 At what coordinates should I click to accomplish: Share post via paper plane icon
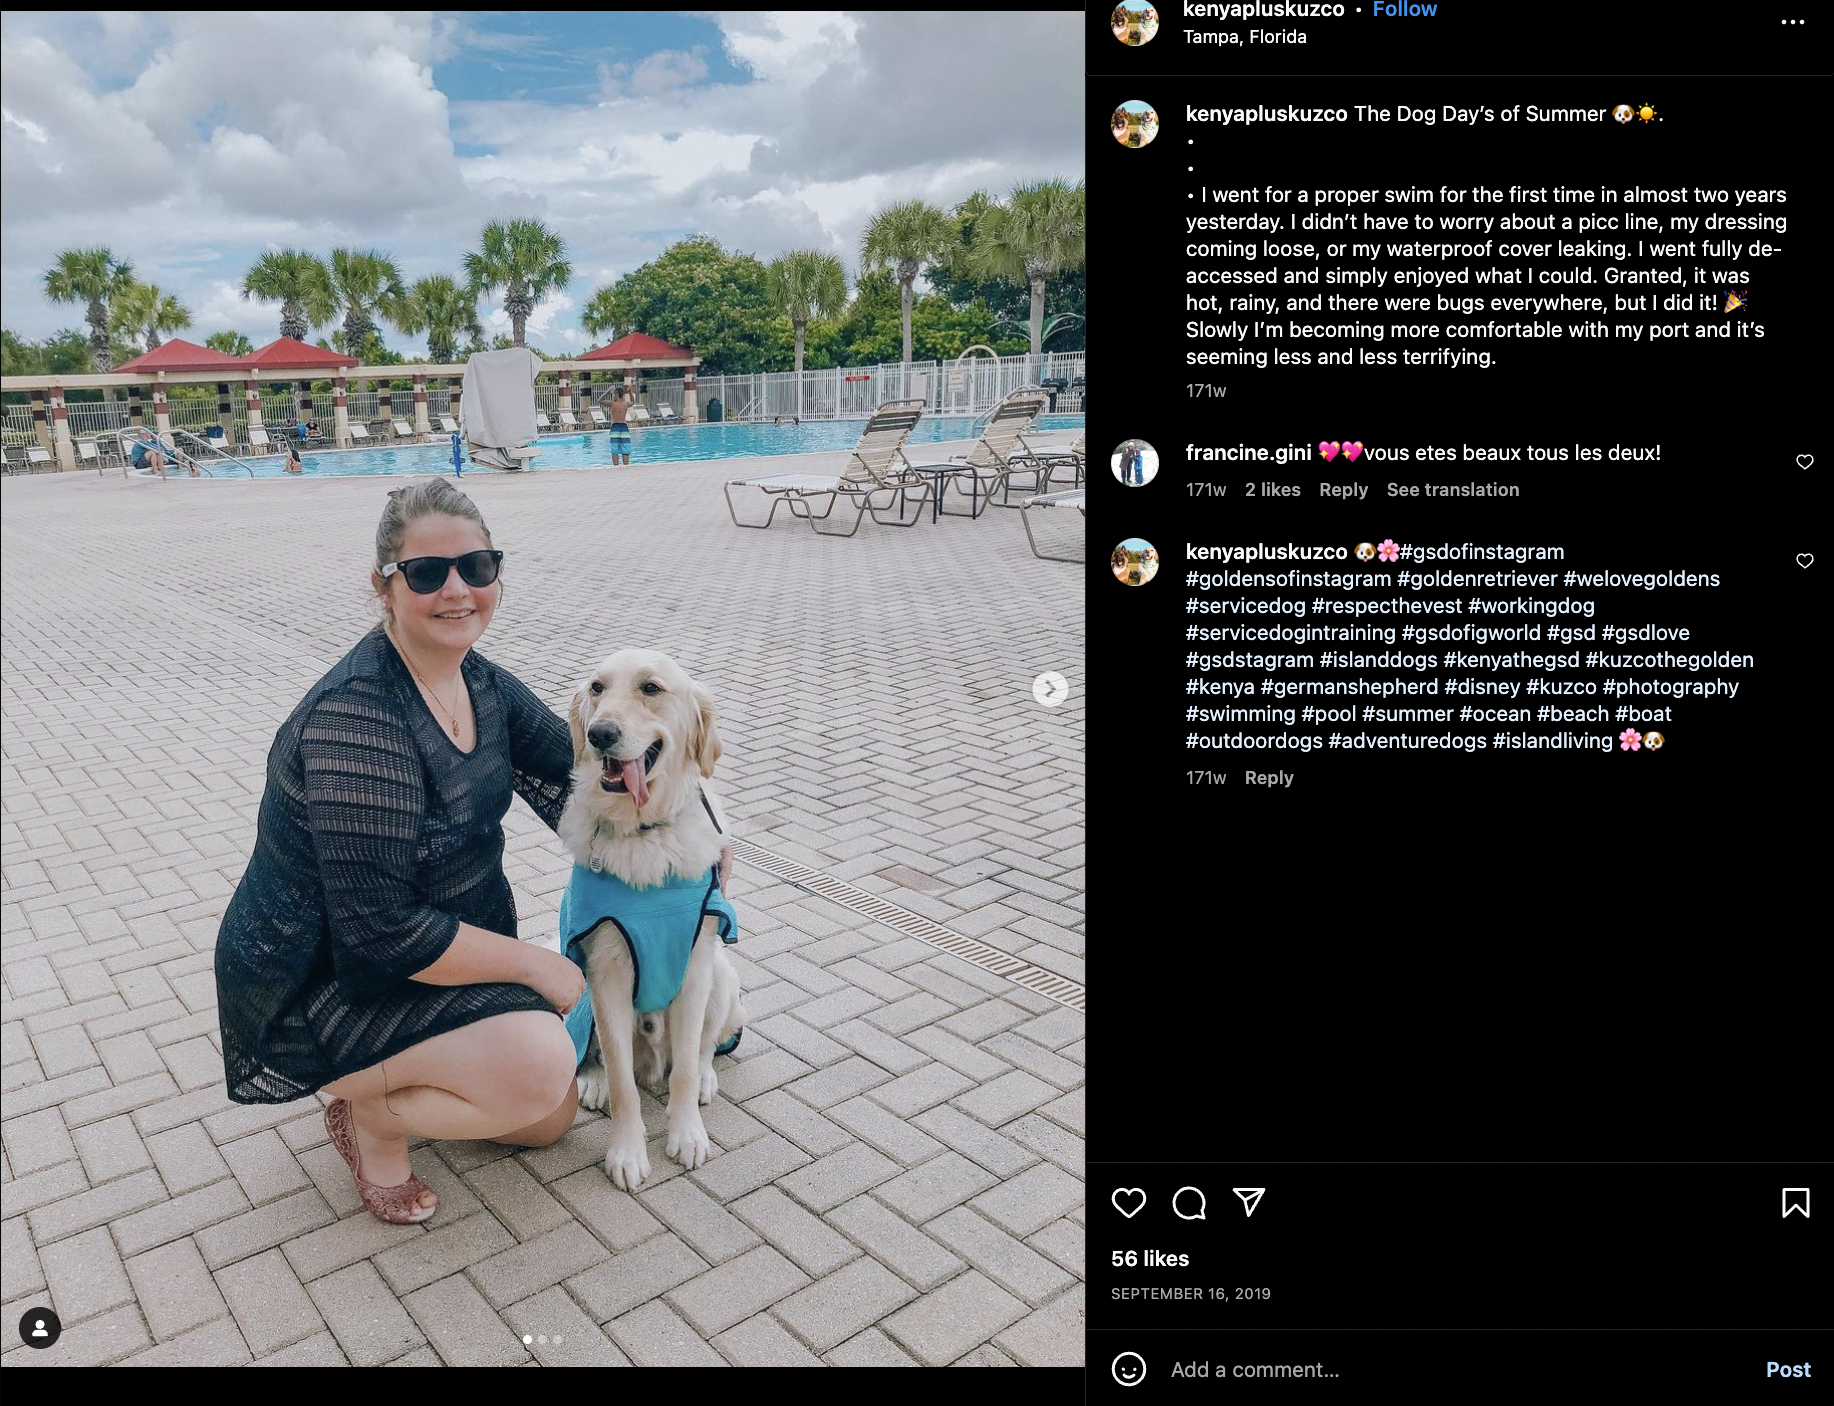pyautogui.click(x=1249, y=1202)
